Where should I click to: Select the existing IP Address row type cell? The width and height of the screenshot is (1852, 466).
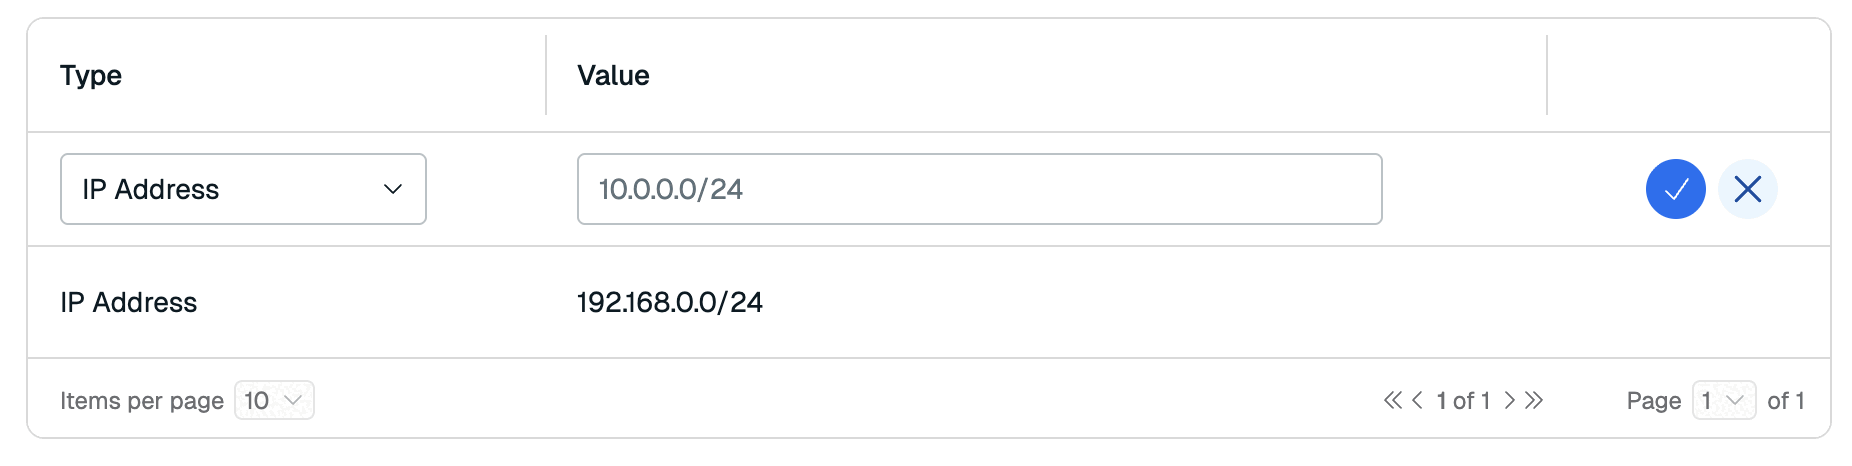click(129, 303)
